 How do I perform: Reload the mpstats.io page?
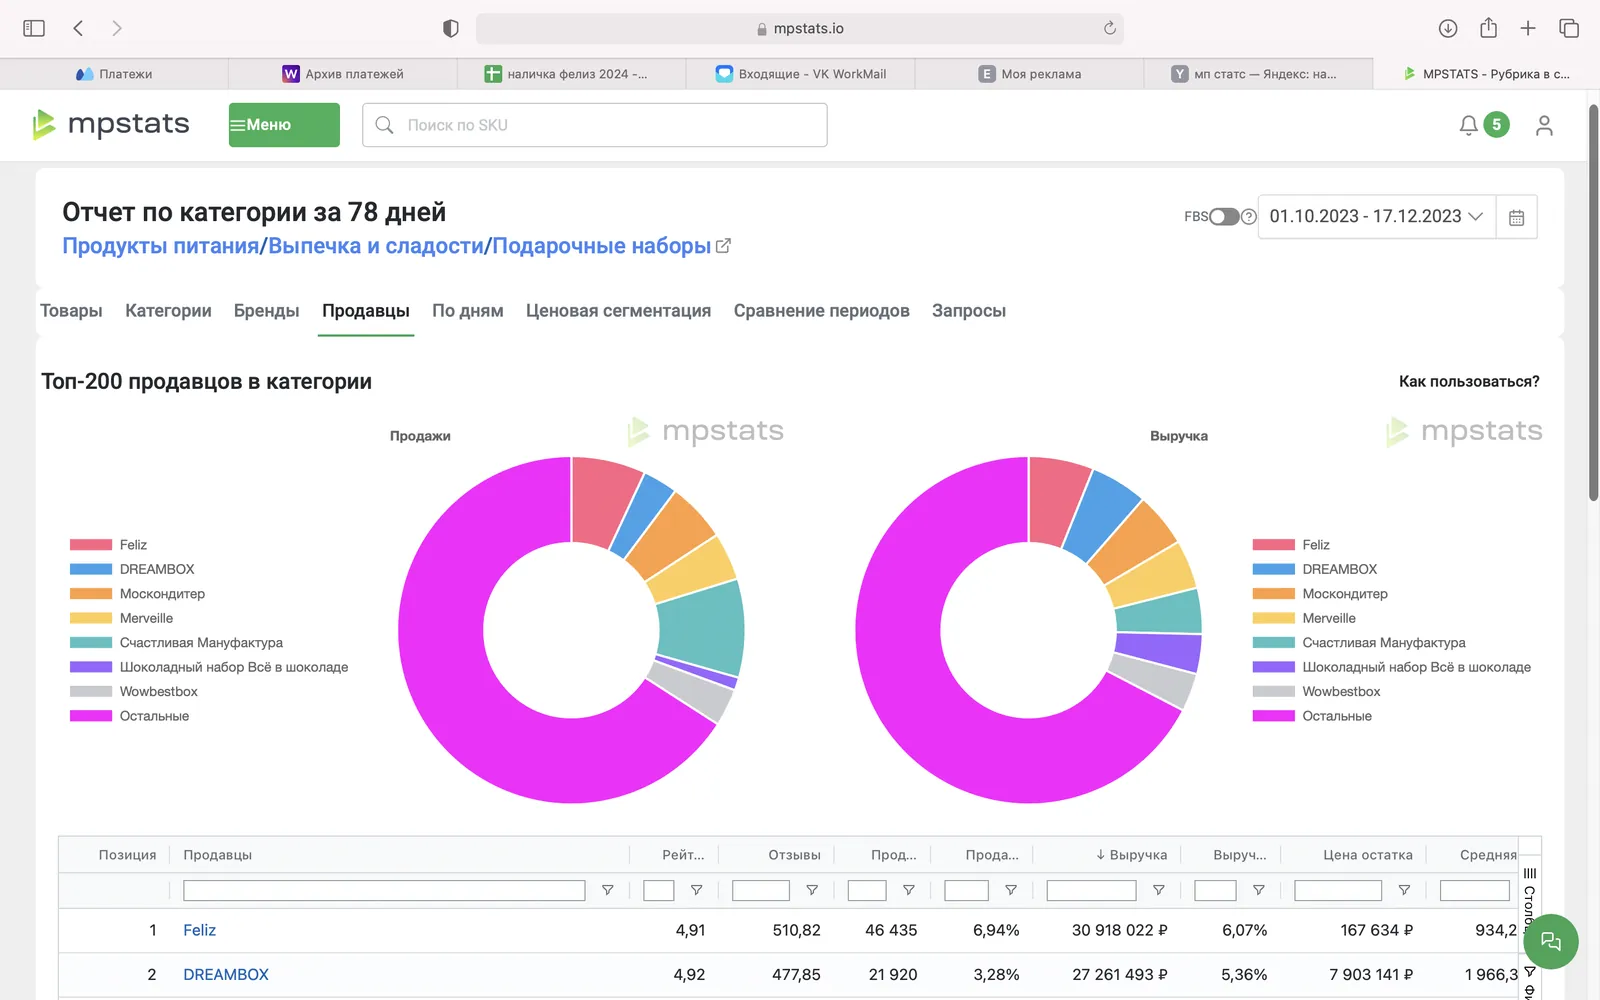coord(1109,28)
